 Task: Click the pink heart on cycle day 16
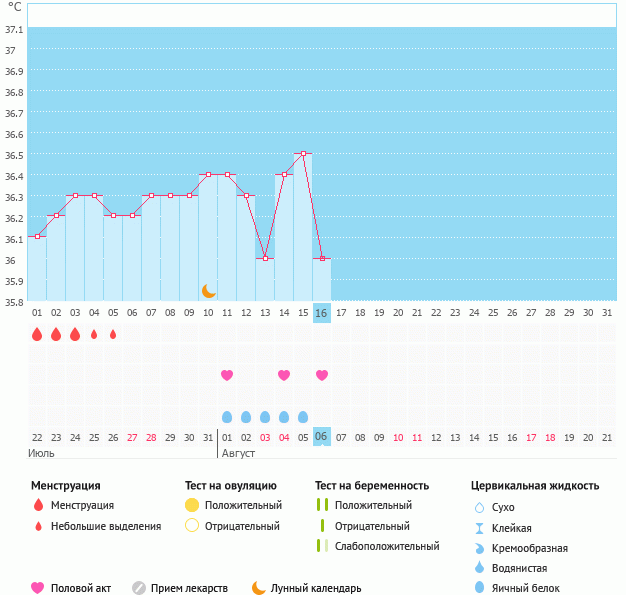click(322, 375)
